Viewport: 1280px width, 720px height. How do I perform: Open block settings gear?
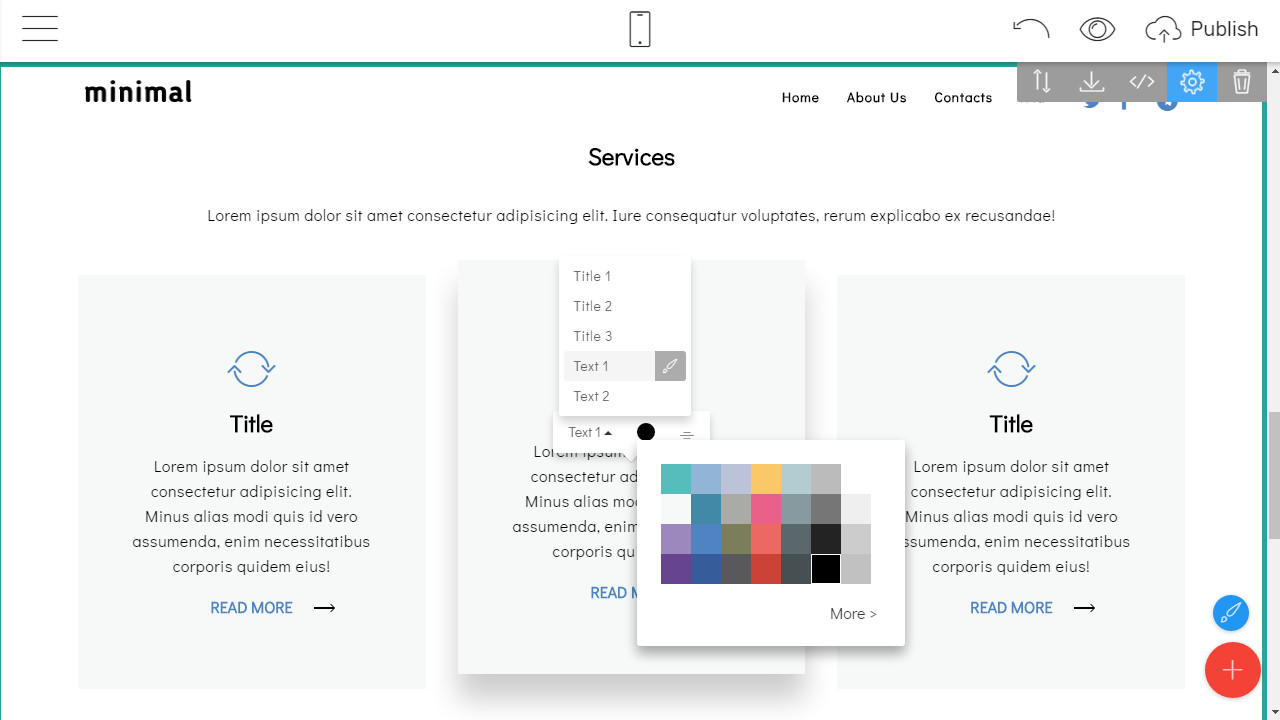click(1192, 82)
